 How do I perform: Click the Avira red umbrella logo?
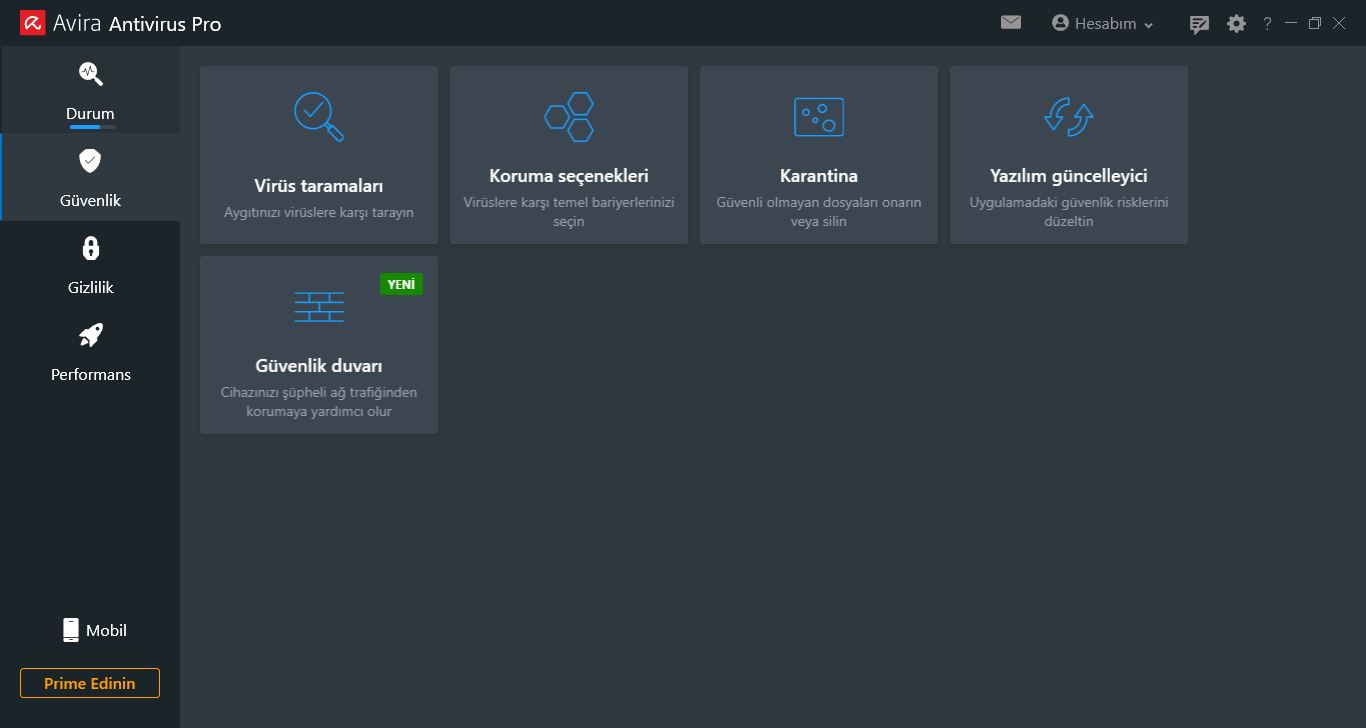point(32,22)
